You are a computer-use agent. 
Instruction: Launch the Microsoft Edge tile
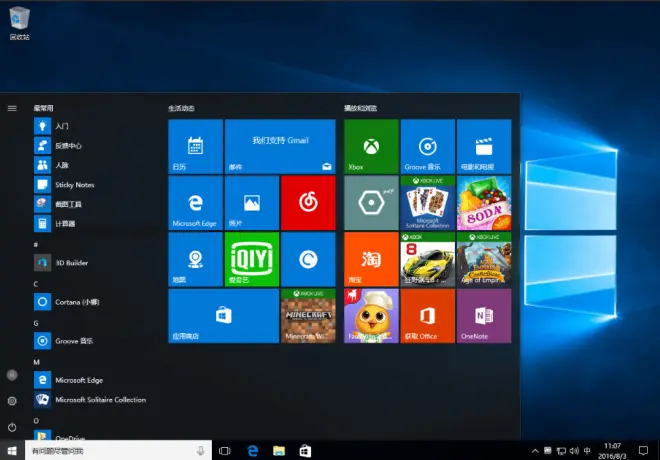pos(195,203)
